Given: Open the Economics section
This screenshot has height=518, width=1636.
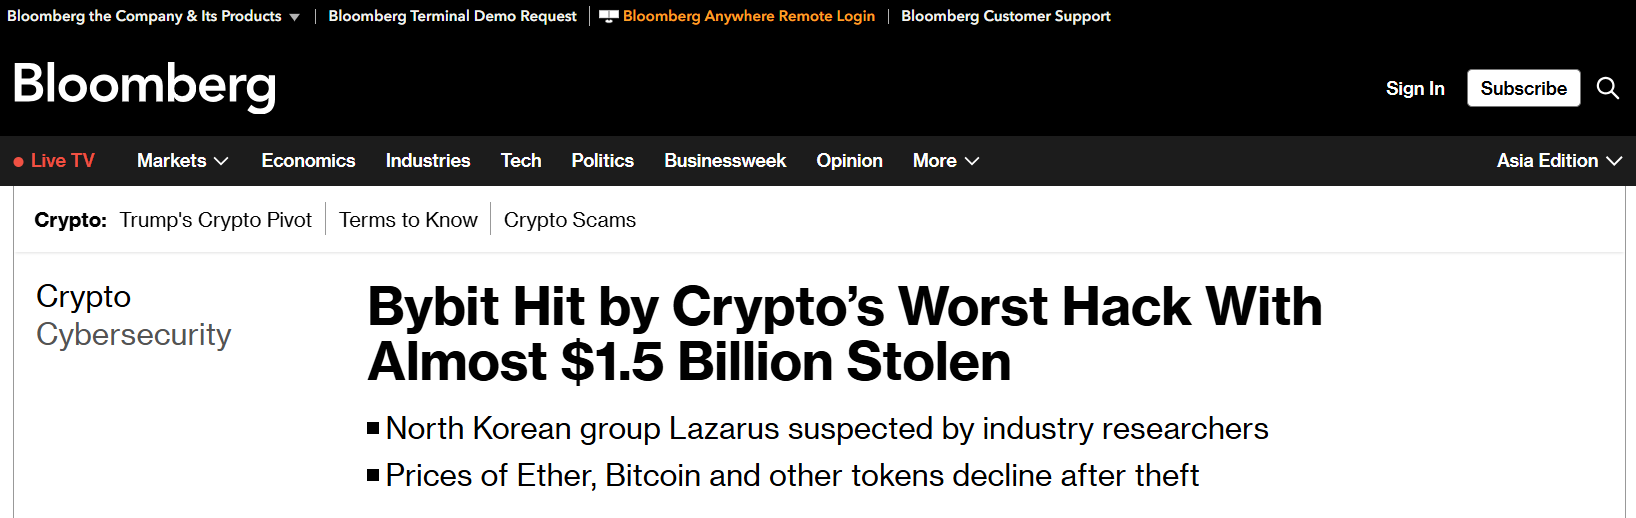Looking at the screenshot, I should point(308,161).
